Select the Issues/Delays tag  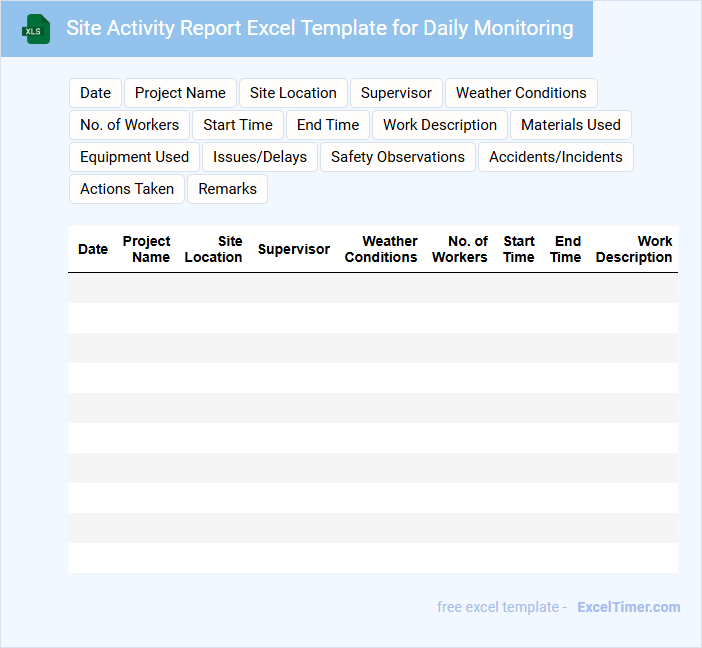coord(260,157)
